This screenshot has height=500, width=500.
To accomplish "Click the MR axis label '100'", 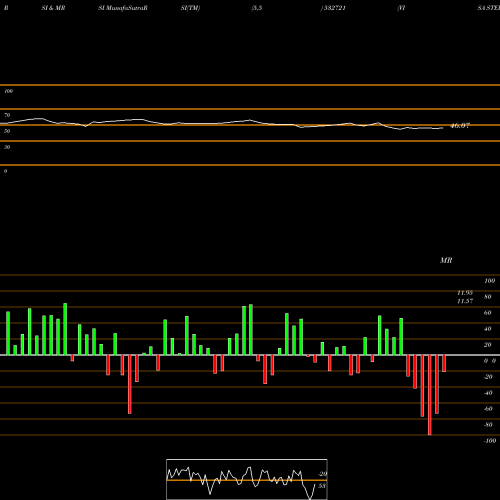I will [x=489, y=281].
